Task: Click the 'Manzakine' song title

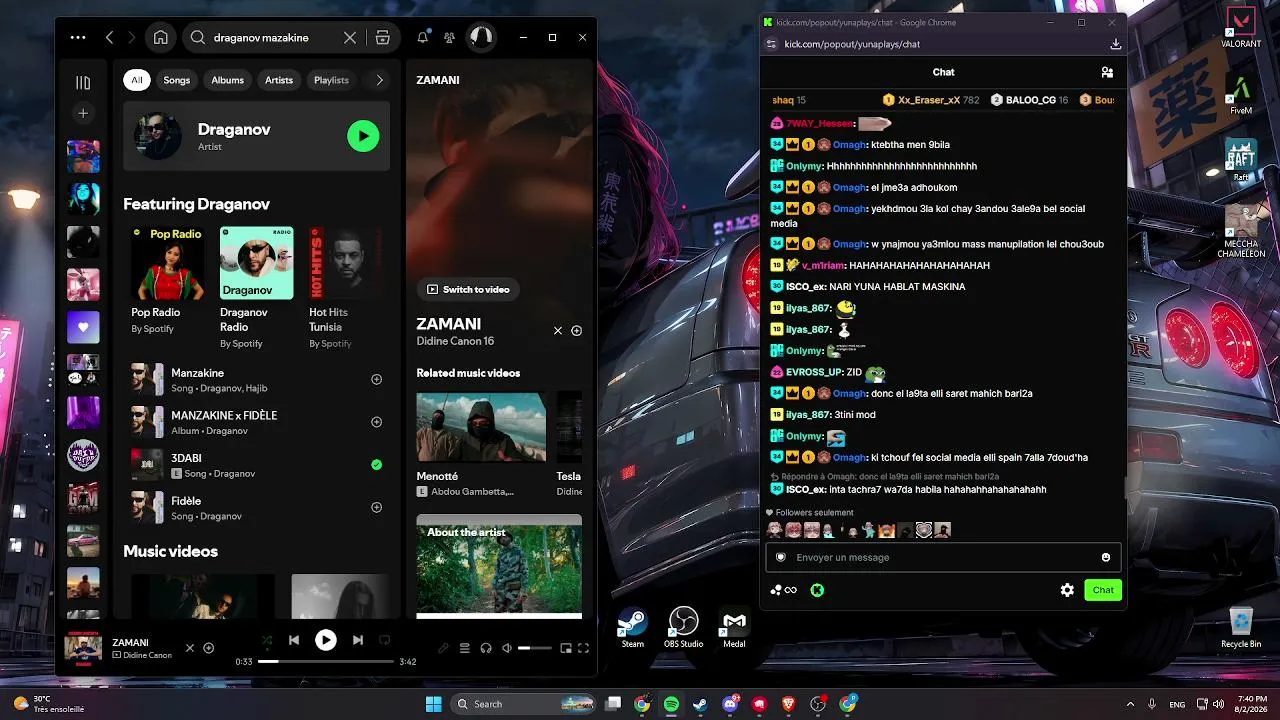Action: pos(197,373)
